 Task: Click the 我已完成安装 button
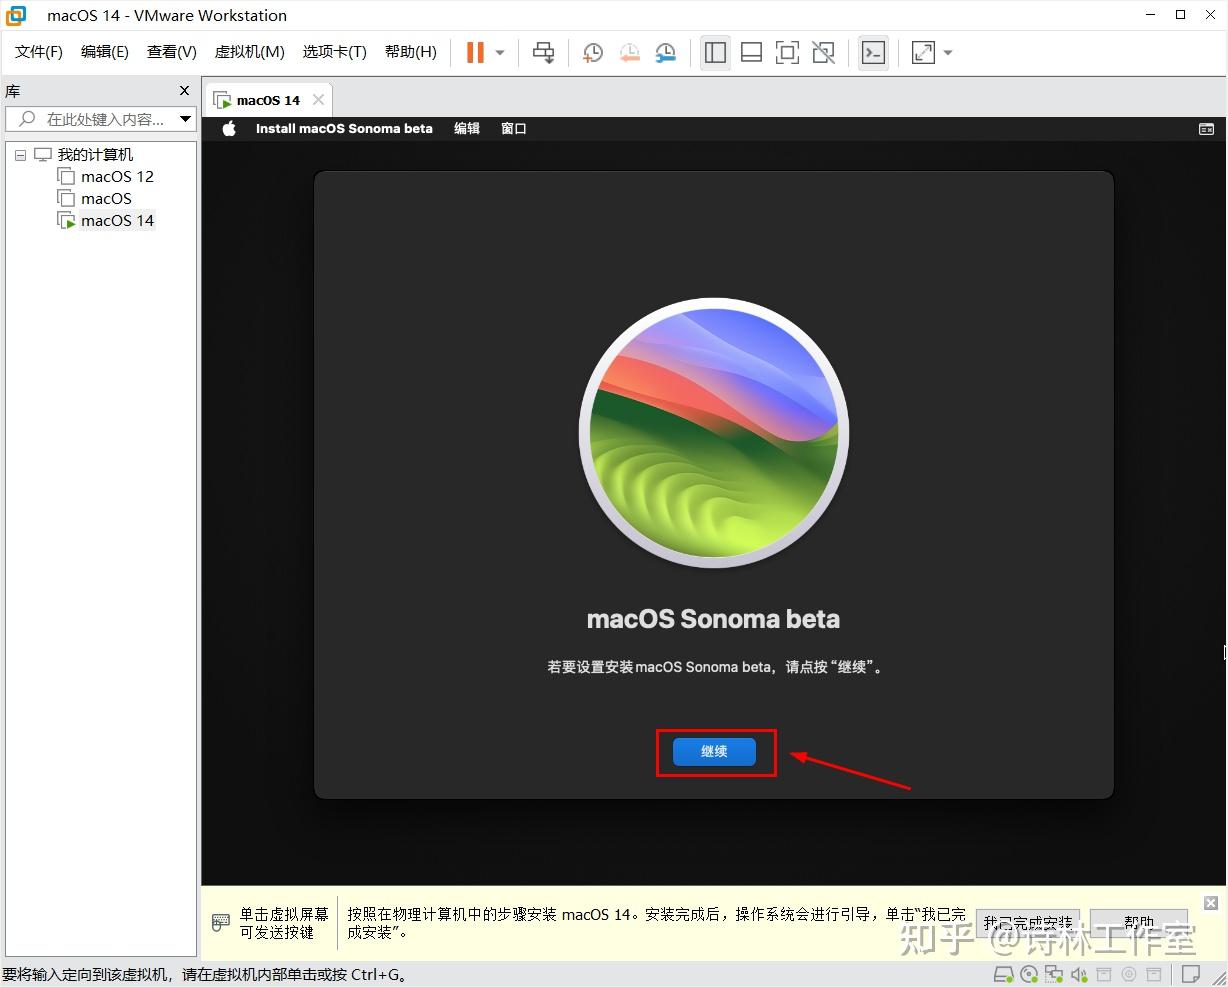(x=1027, y=922)
